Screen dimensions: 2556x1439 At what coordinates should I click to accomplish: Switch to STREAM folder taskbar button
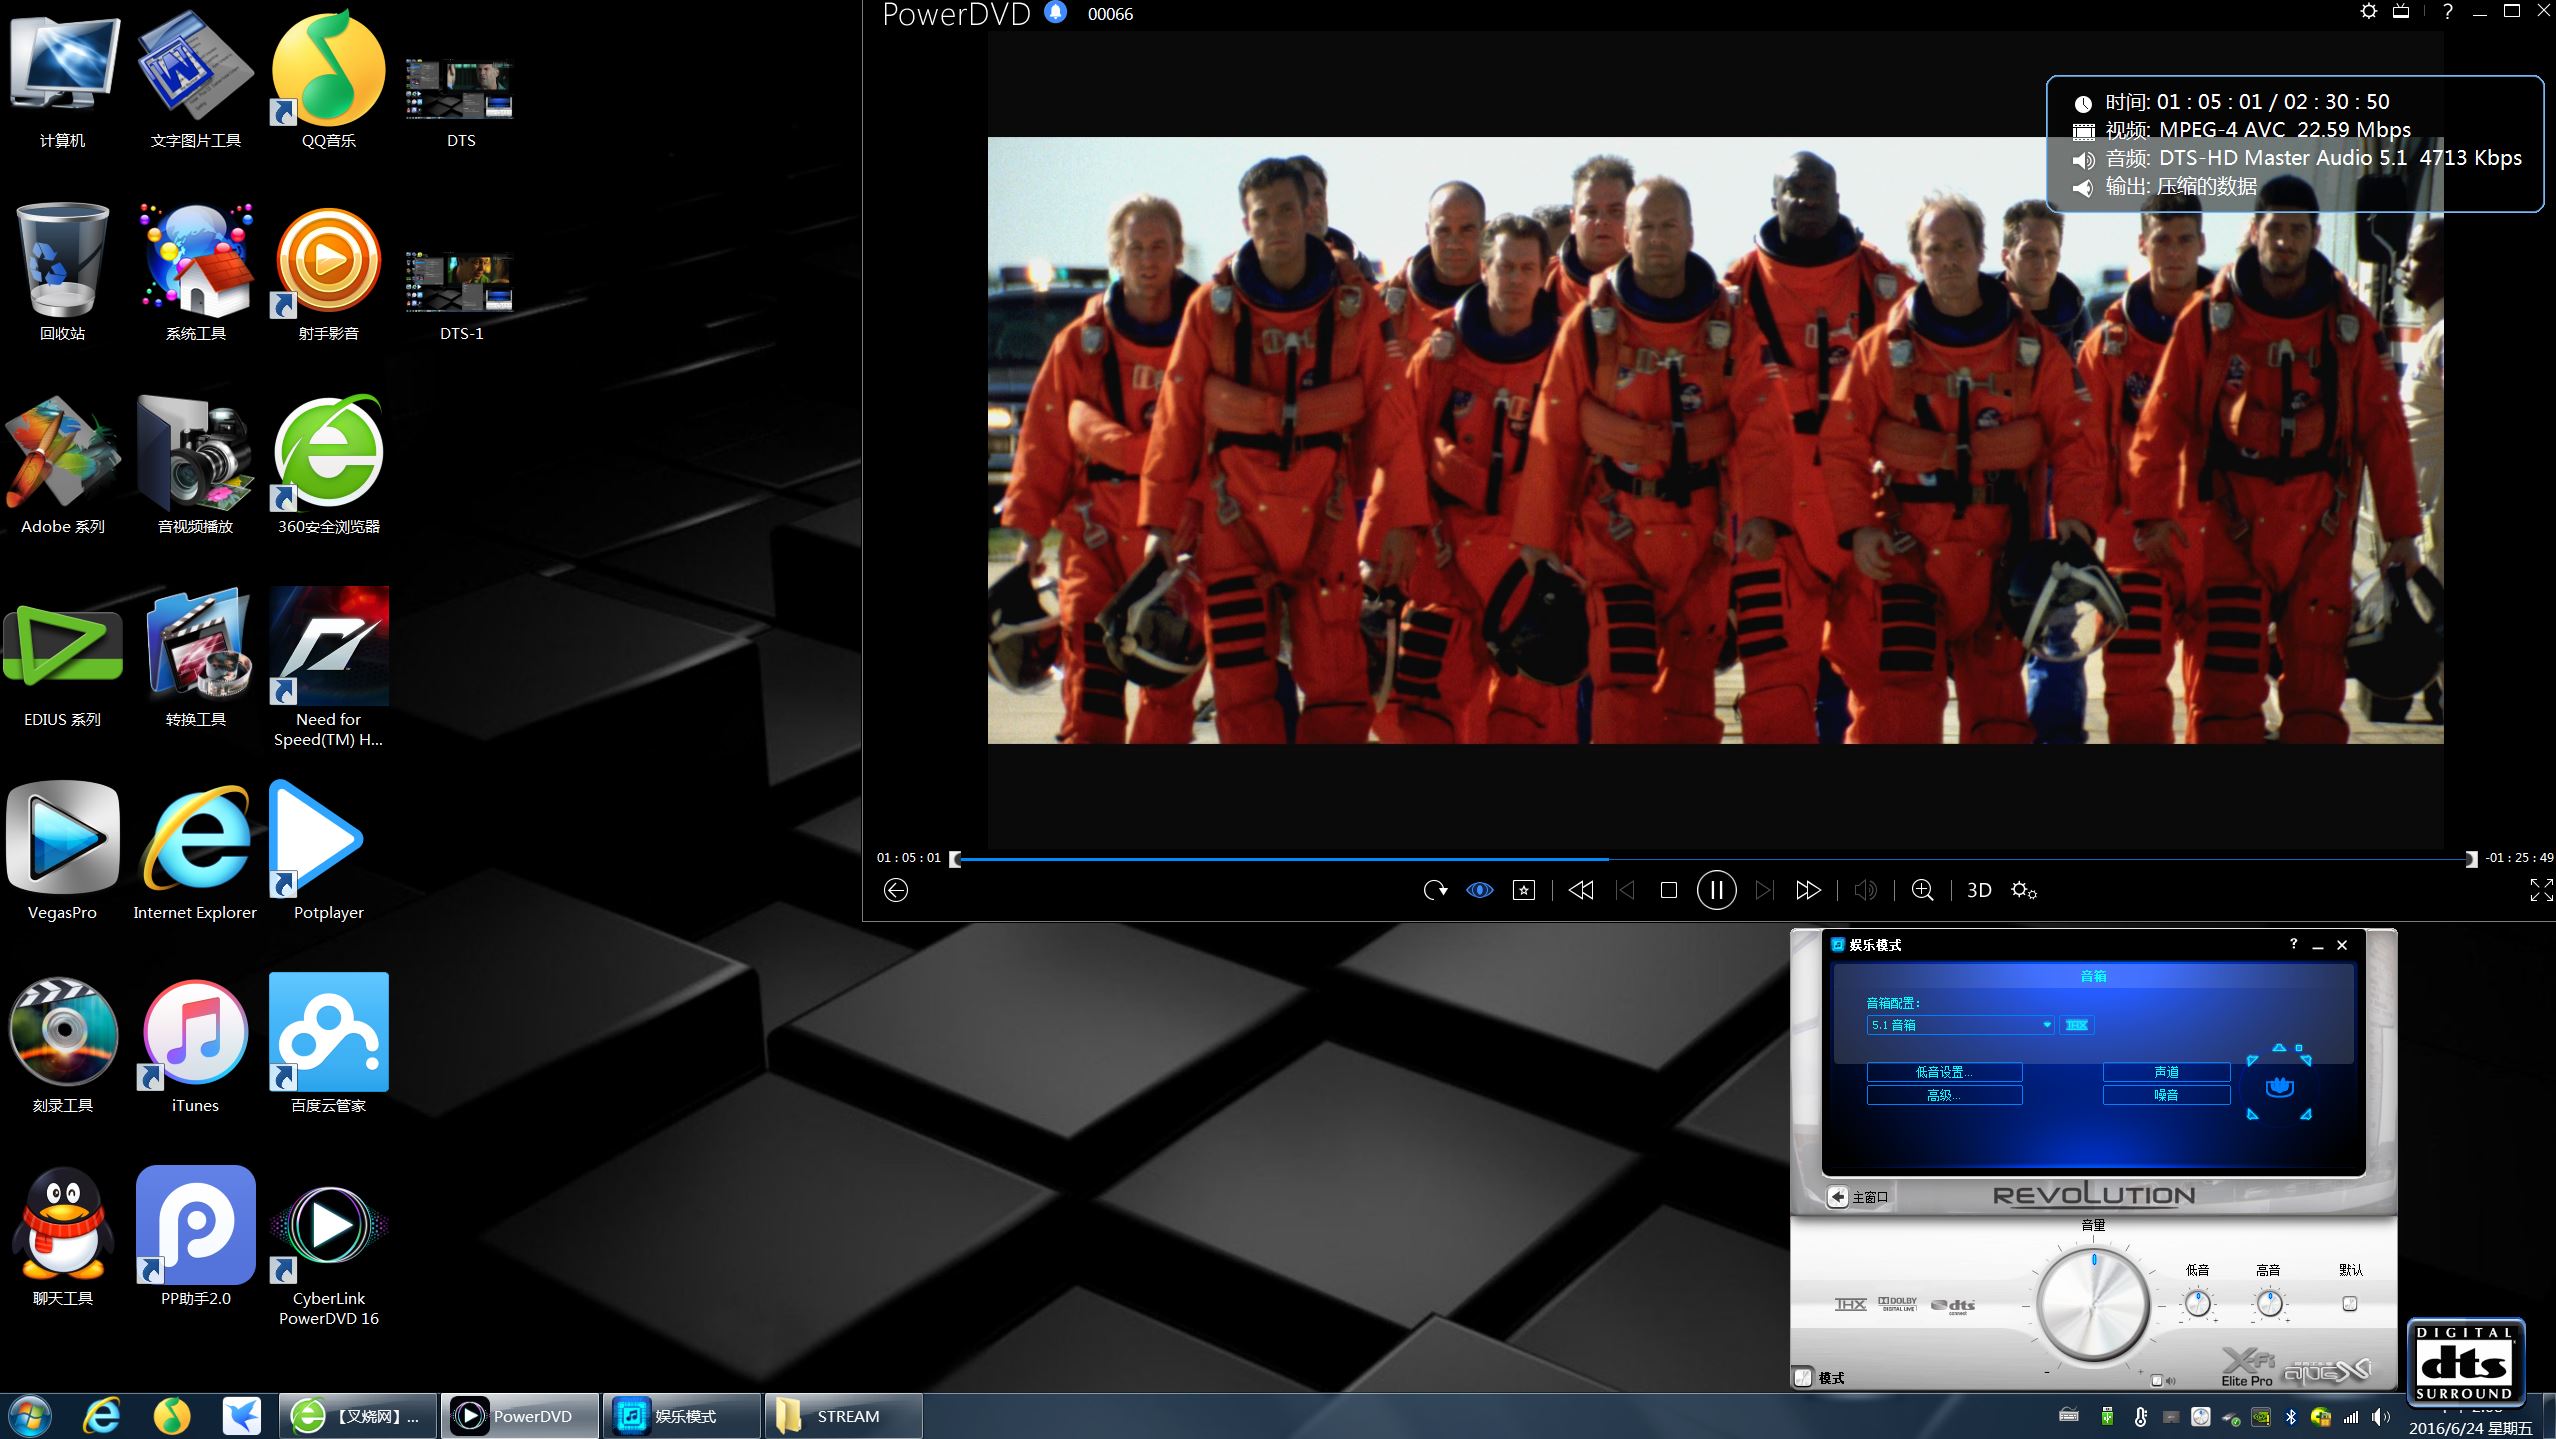click(x=844, y=1416)
